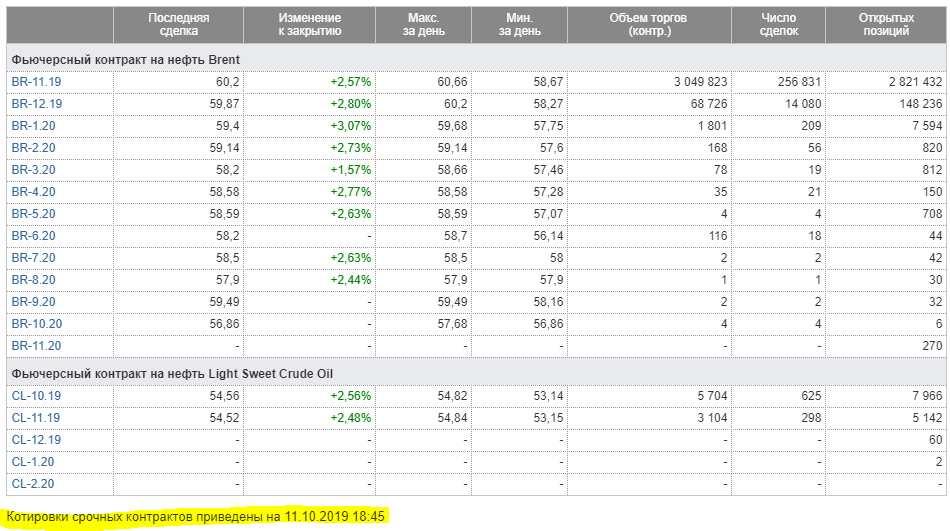Open the BR-7.20 contract link
This screenshot has height=531, width=950.
(34, 258)
